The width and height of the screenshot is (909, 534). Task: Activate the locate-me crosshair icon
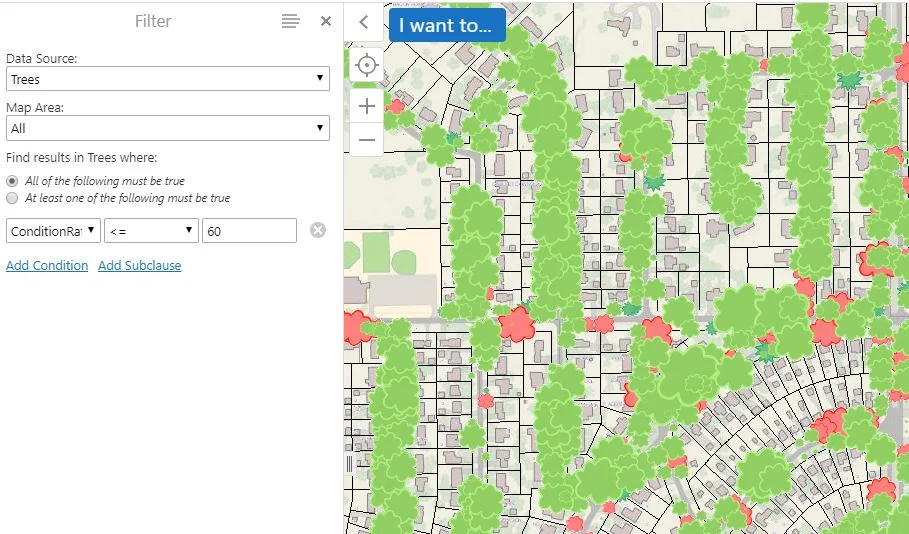[366, 65]
